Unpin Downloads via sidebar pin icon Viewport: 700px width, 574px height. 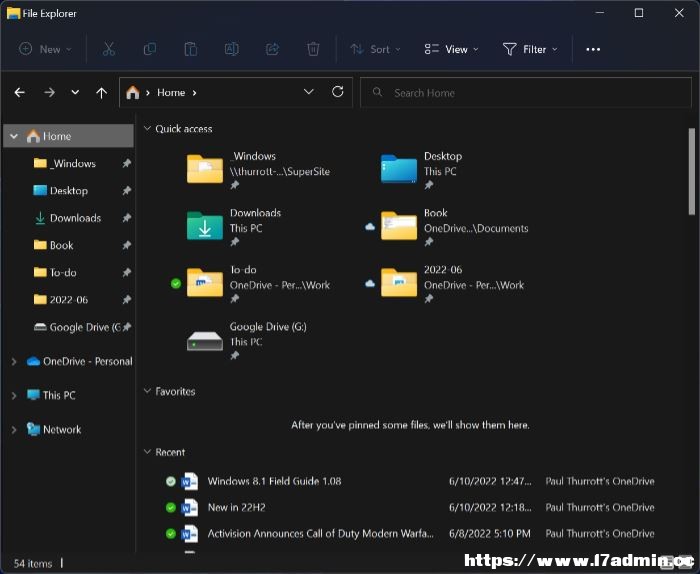tap(127, 218)
